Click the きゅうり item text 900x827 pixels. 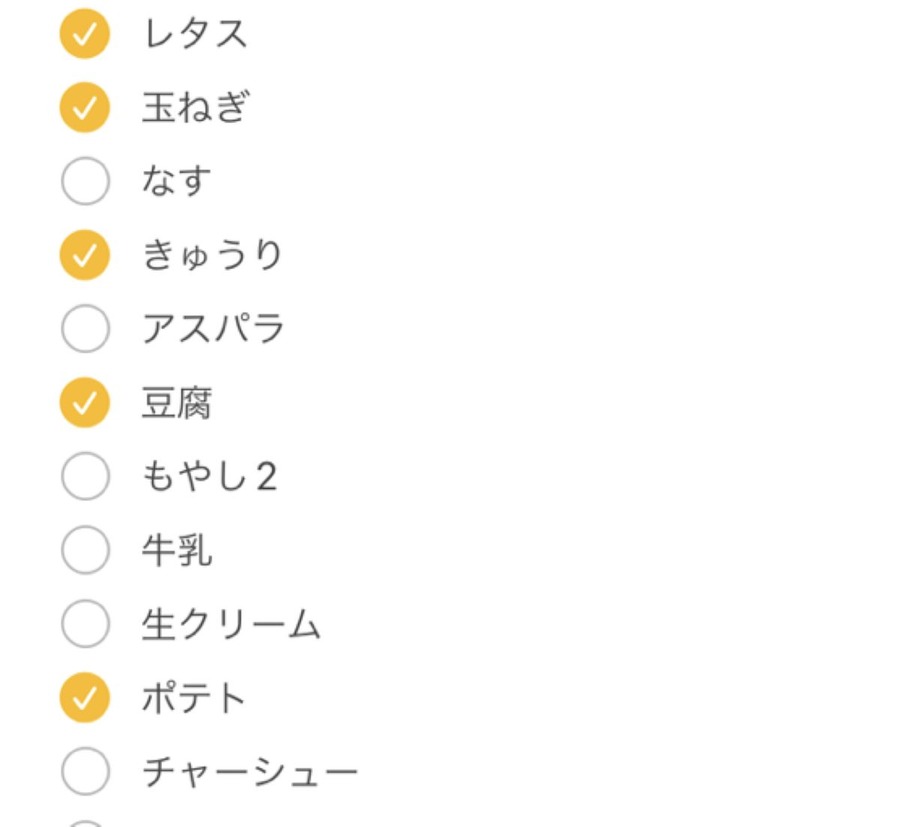pyautogui.click(x=213, y=255)
